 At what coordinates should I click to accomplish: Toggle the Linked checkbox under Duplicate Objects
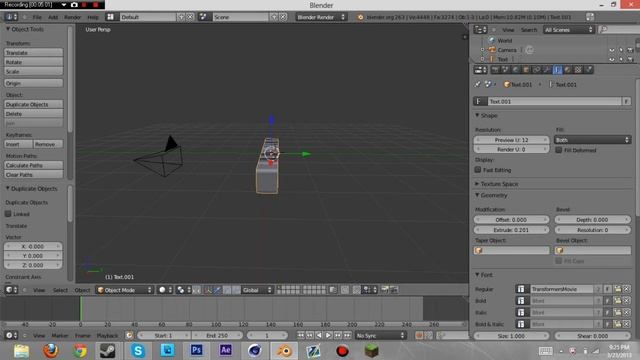click(x=8, y=214)
